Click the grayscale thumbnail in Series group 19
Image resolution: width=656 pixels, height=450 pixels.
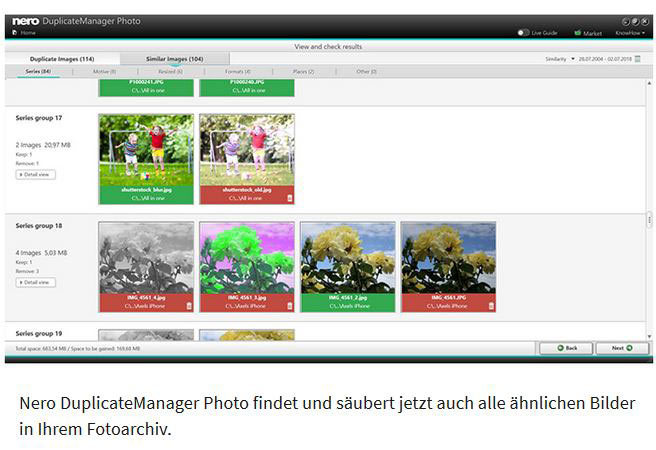click(146, 335)
